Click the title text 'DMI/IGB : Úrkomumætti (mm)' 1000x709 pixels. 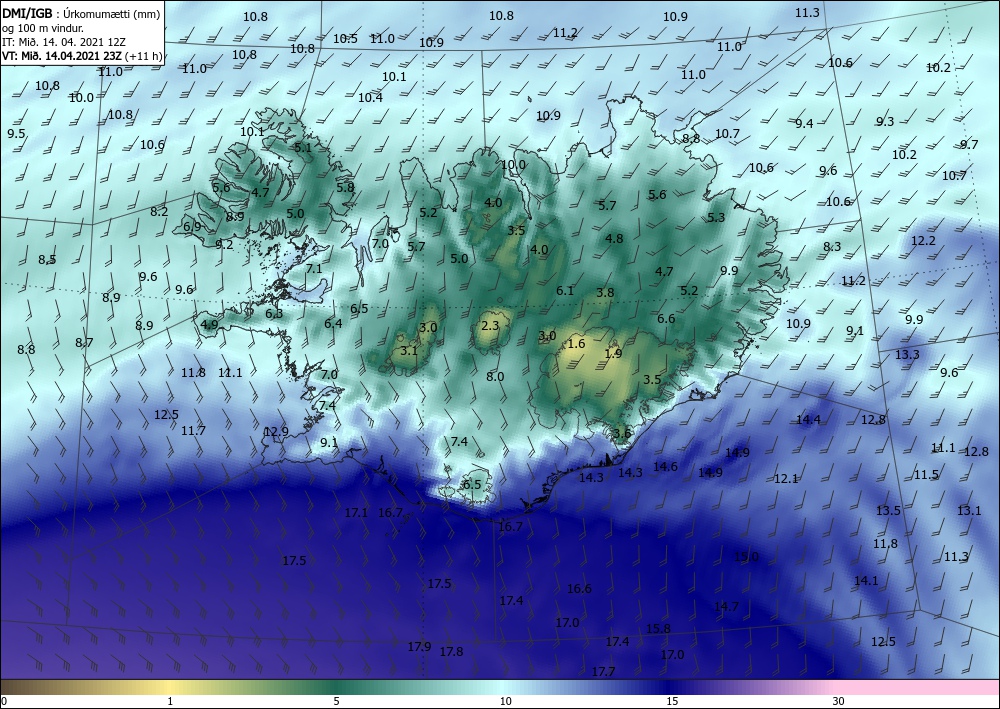click(81, 12)
